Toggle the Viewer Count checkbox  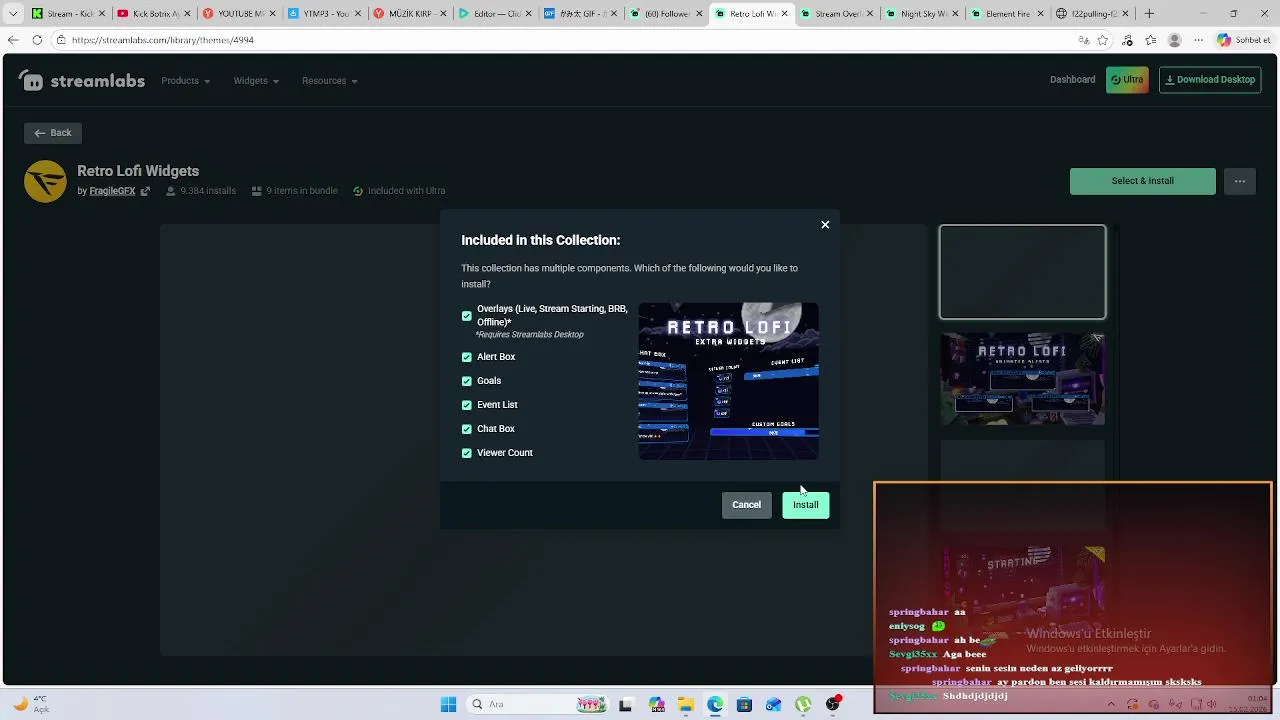[467, 453]
